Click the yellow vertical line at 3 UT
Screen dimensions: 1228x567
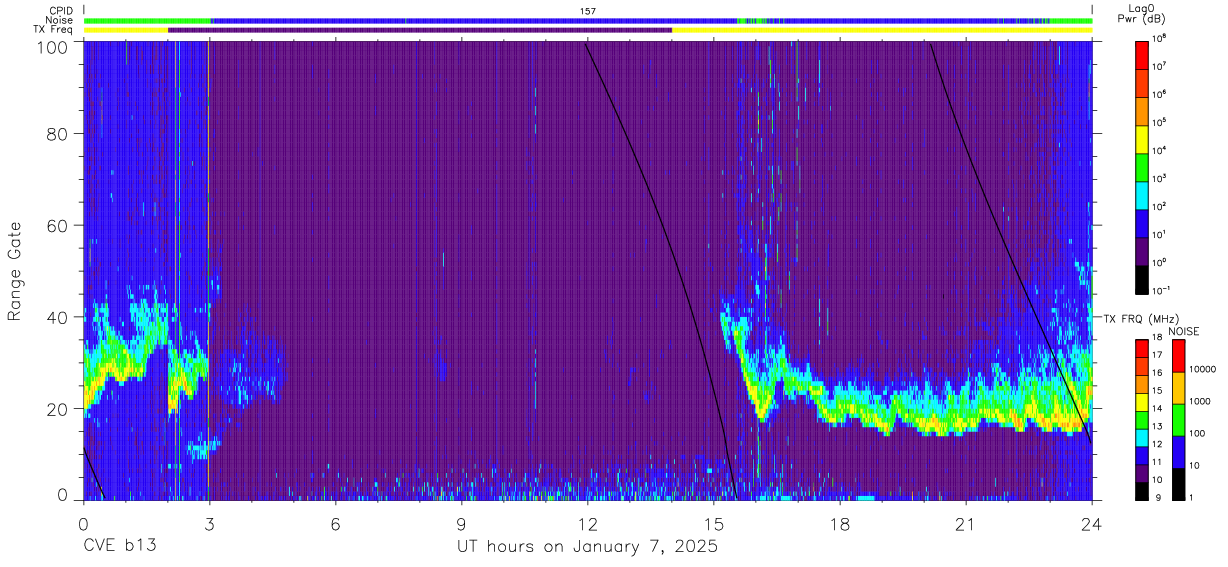[208, 270]
